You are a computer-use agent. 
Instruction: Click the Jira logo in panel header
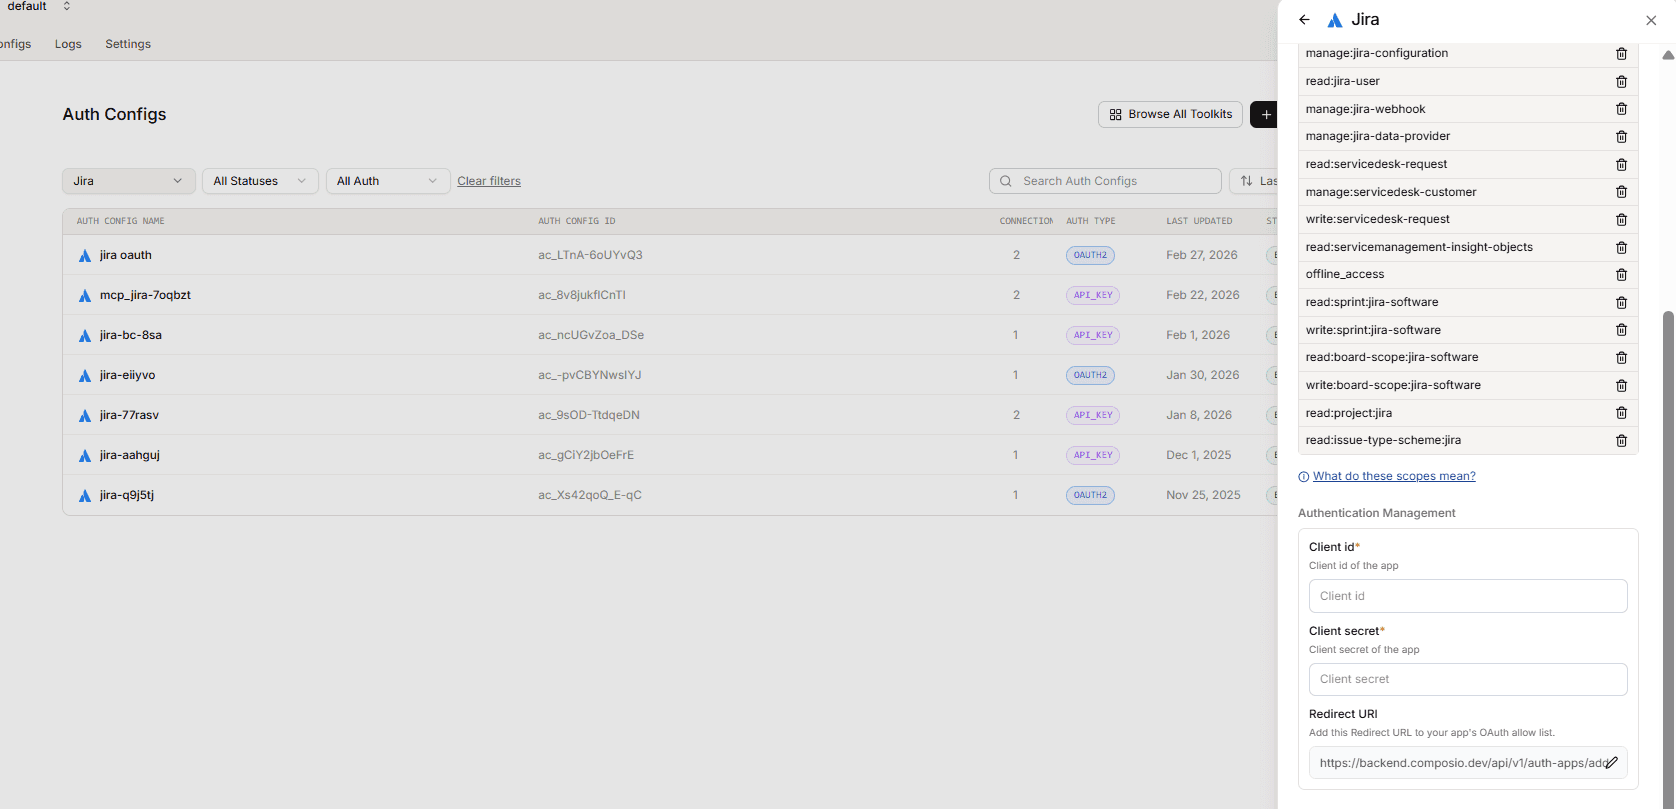click(1335, 20)
